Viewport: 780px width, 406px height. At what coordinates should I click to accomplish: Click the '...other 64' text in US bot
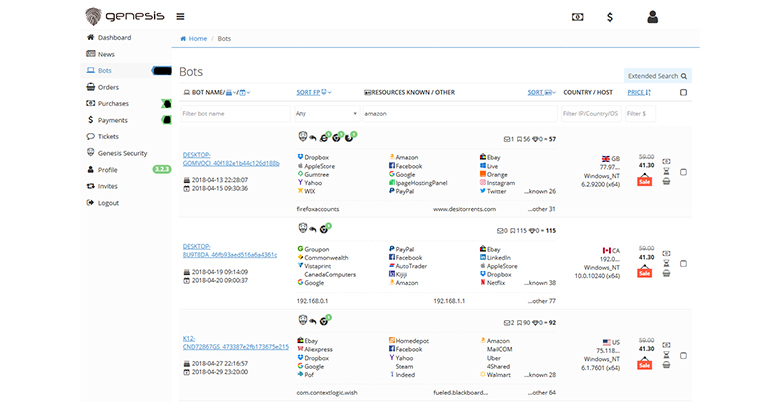click(541, 393)
